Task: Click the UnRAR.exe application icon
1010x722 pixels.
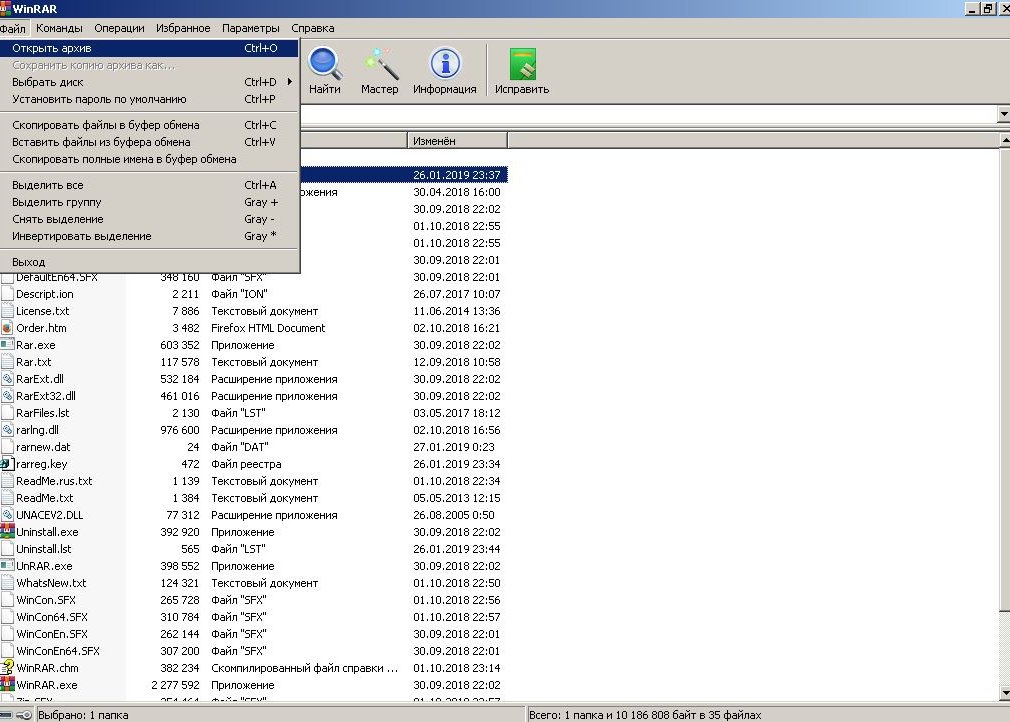Action: (x=7, y=566)
